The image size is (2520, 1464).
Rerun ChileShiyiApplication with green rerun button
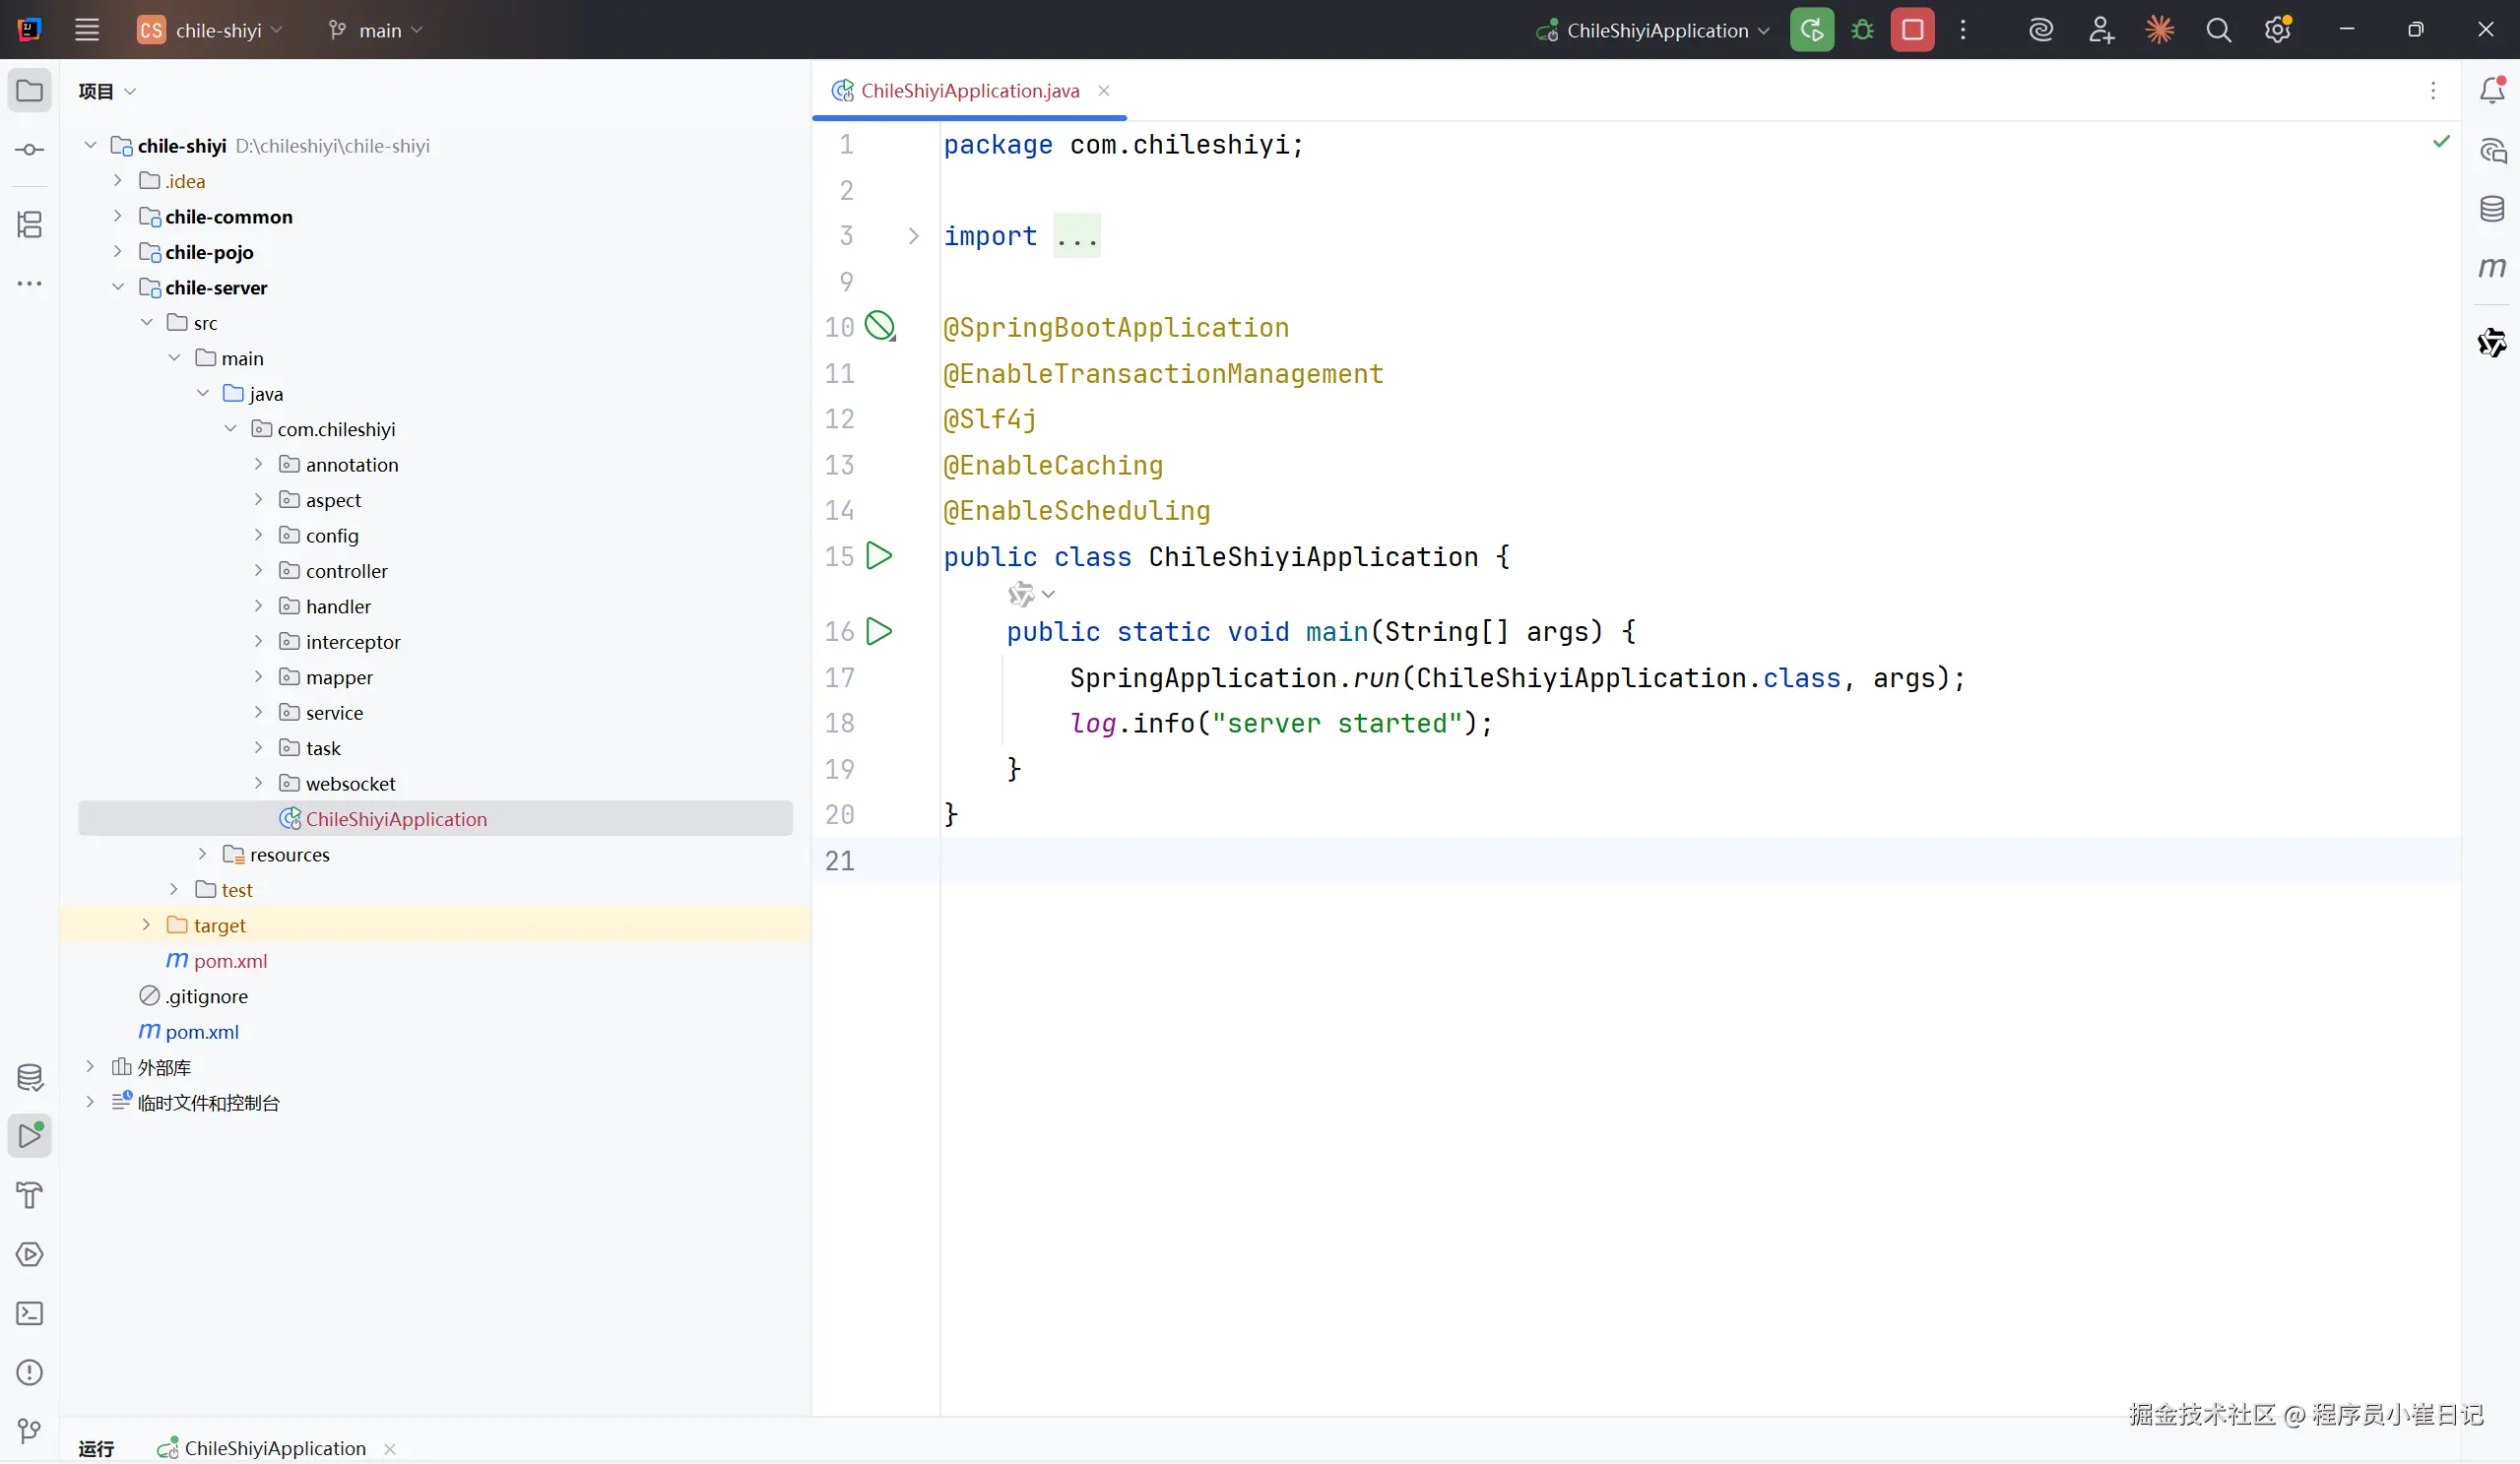[x=1812, y=30]
